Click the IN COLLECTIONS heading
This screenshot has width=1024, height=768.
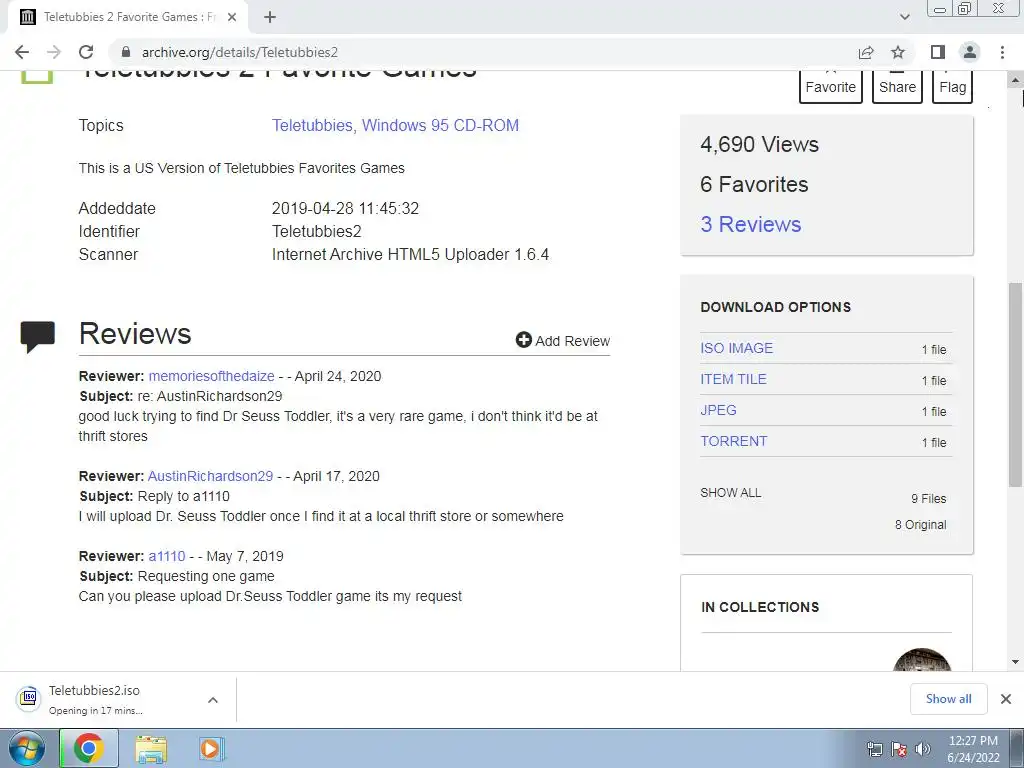(760, 607)
